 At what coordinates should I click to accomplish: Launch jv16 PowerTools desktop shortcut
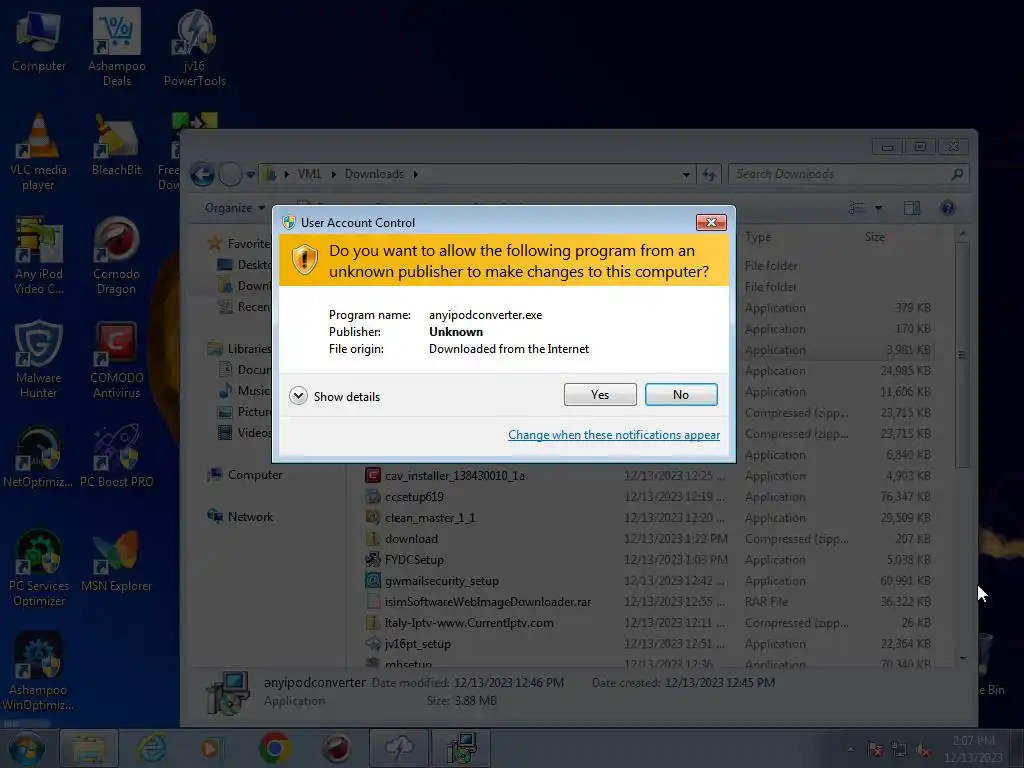click(195, 48)
